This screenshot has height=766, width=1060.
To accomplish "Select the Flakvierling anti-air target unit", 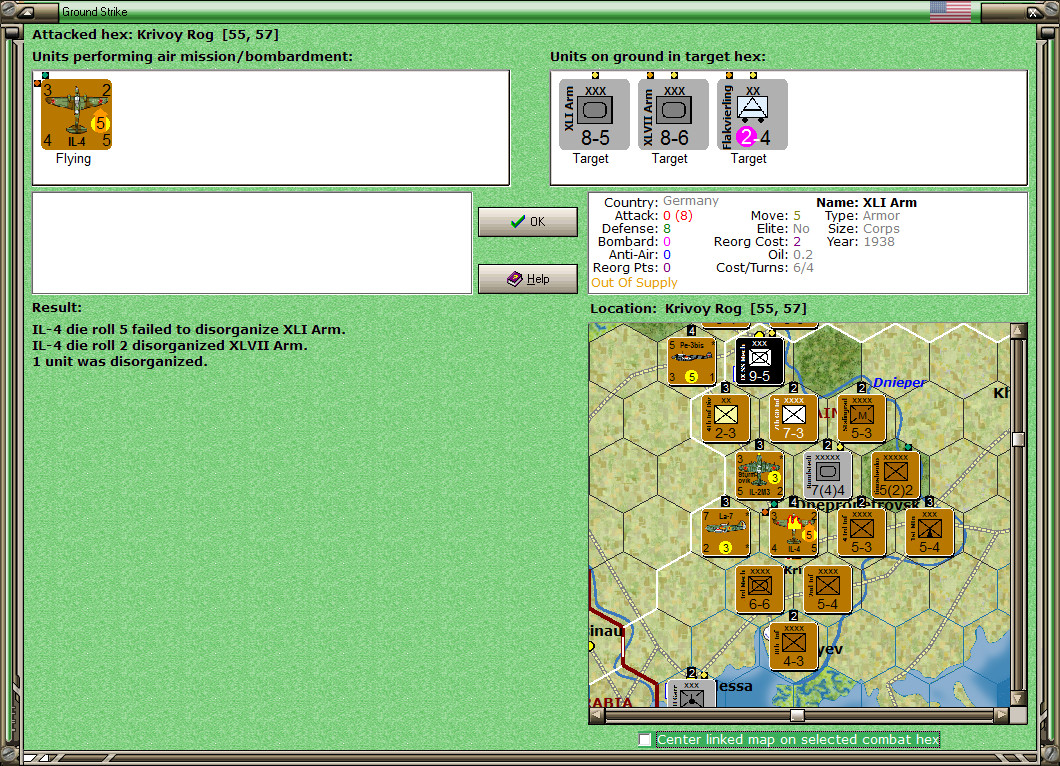I will 752,115.
